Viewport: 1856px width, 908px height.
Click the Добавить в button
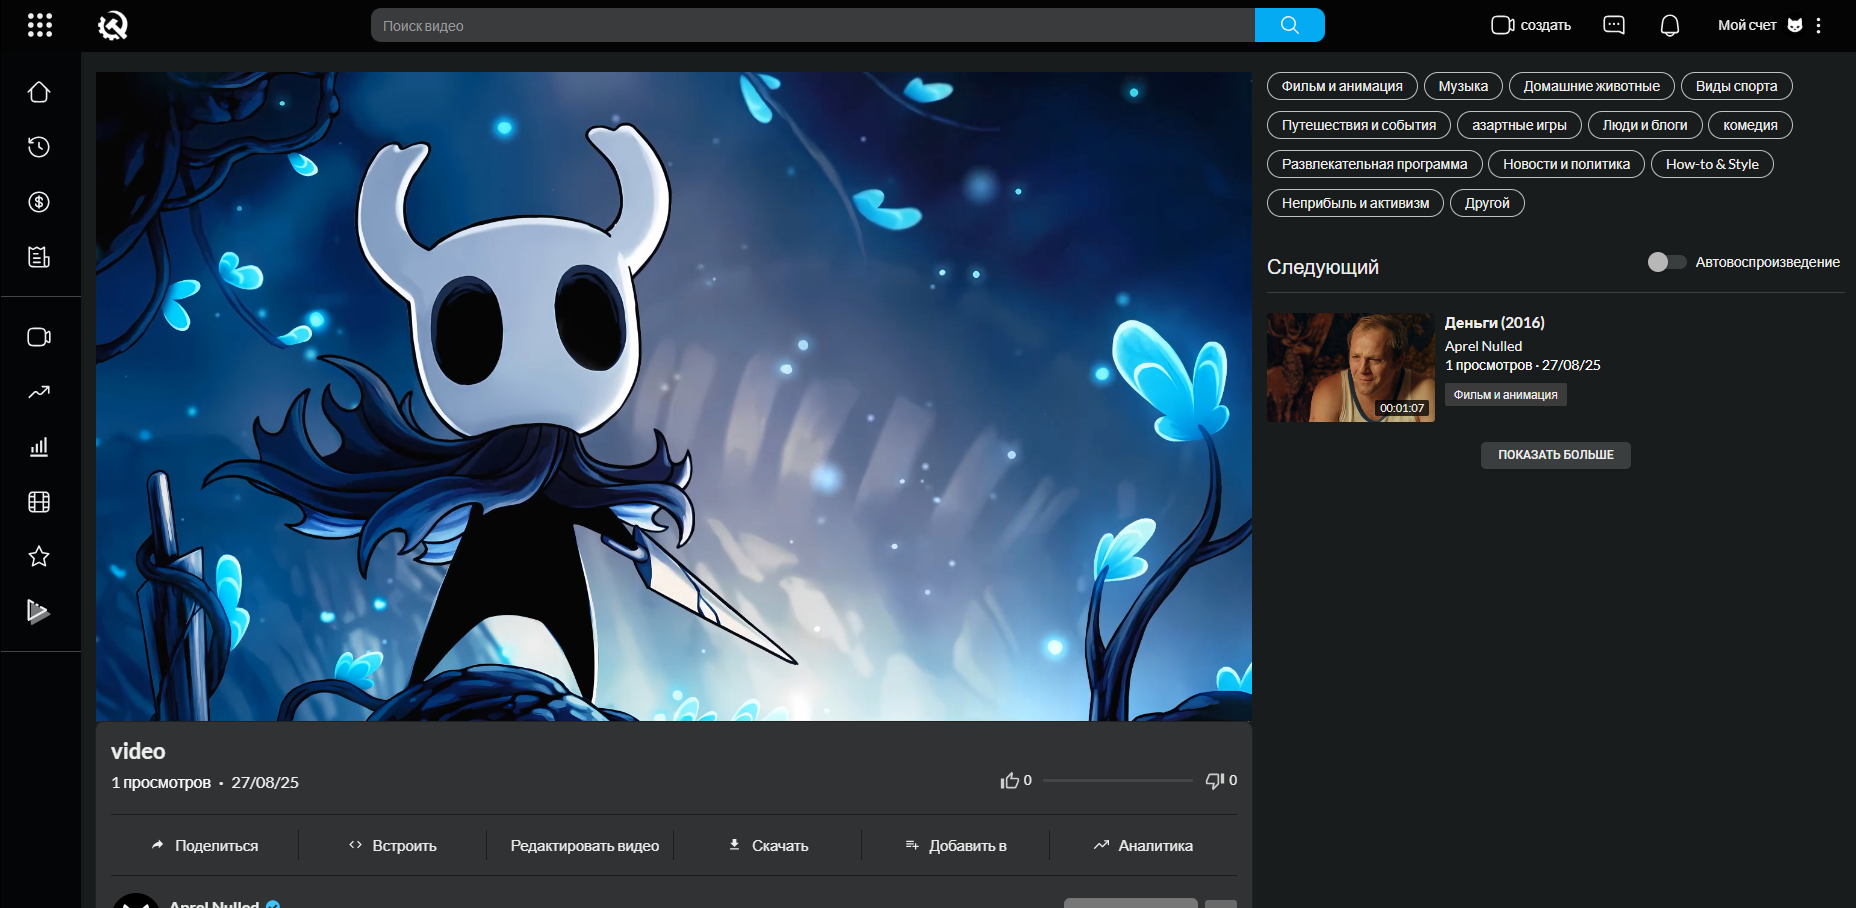956,845
